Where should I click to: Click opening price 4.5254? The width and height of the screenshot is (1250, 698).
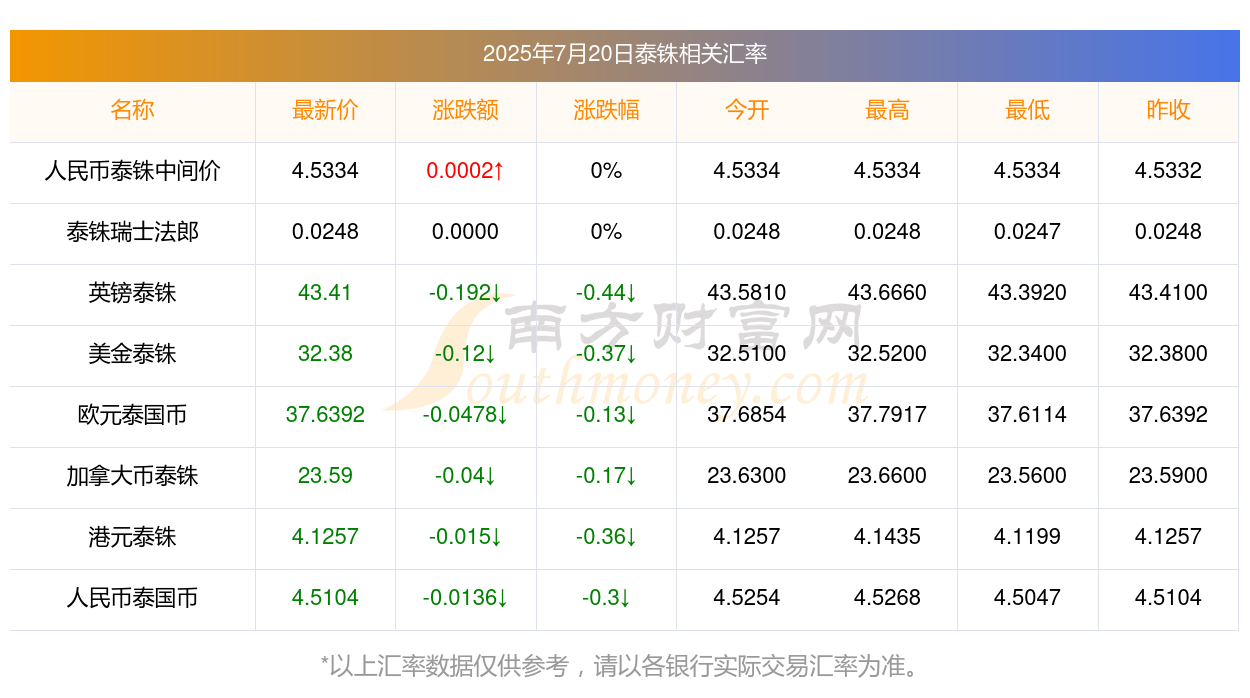747,598
